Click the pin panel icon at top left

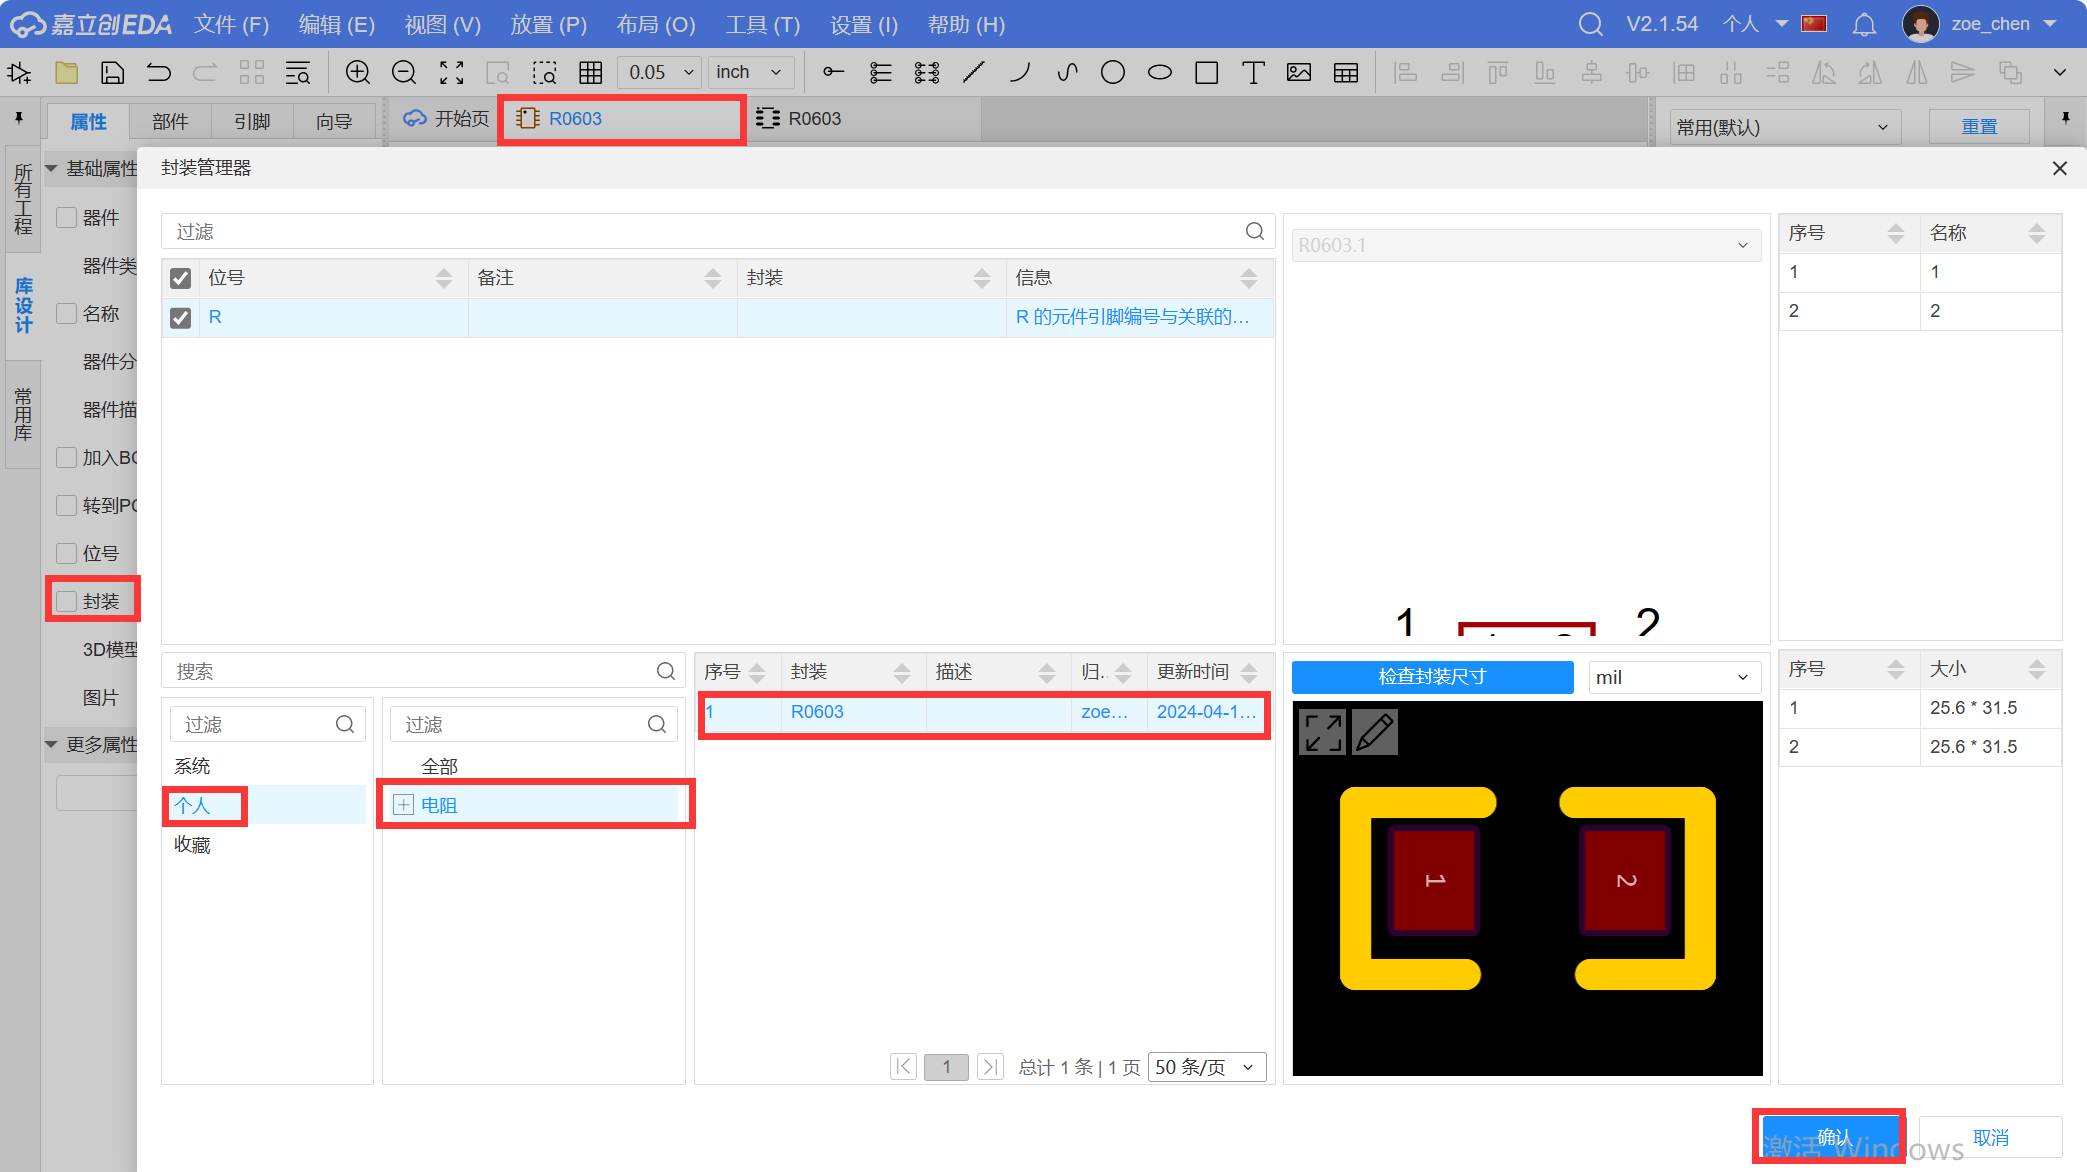pyautogui.click(x=19, y=119)
